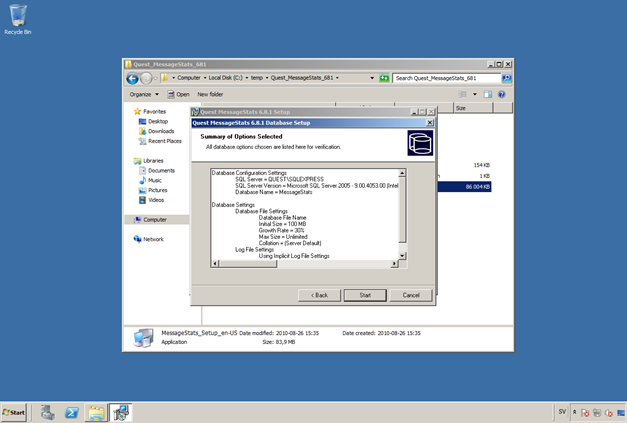Click the Search Quest_MessageStats_681 field
This screenshot has height=423, width=627.
(447, 78)
